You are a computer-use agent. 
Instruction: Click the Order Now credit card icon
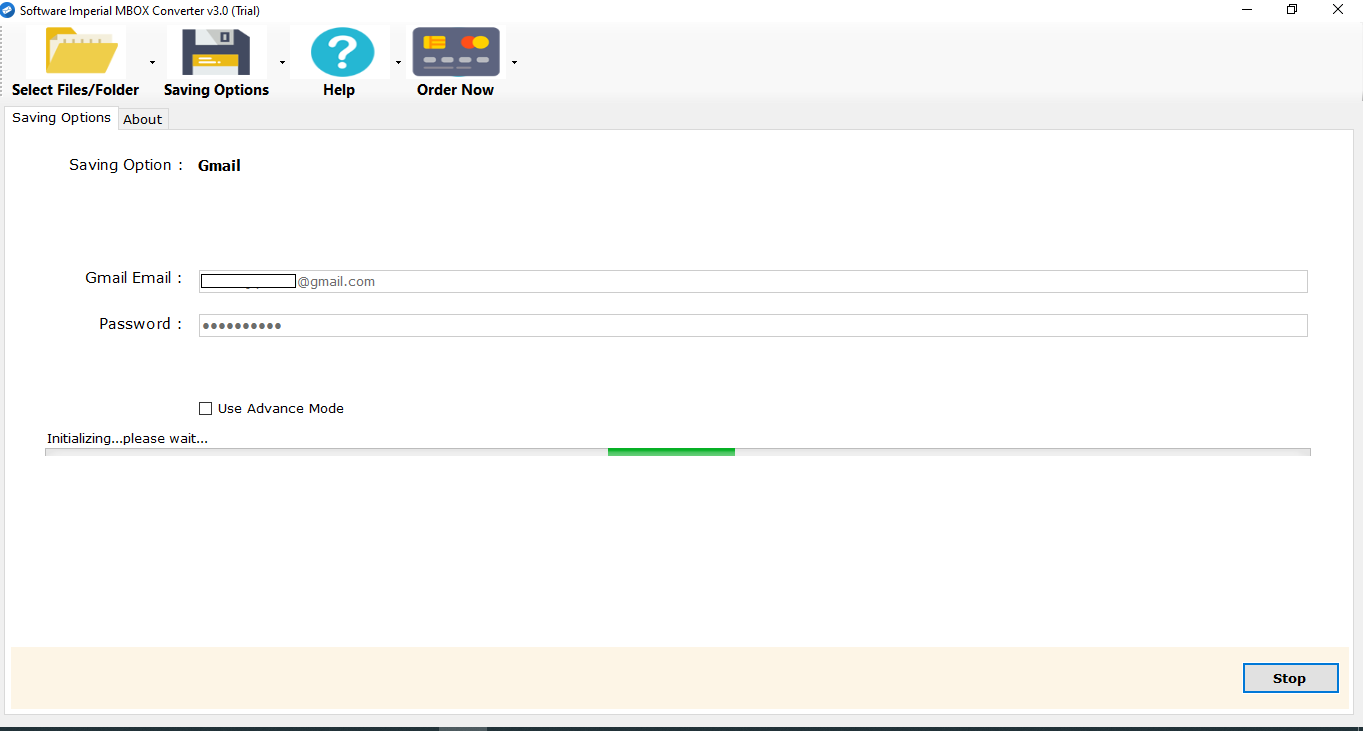[456, 52]
